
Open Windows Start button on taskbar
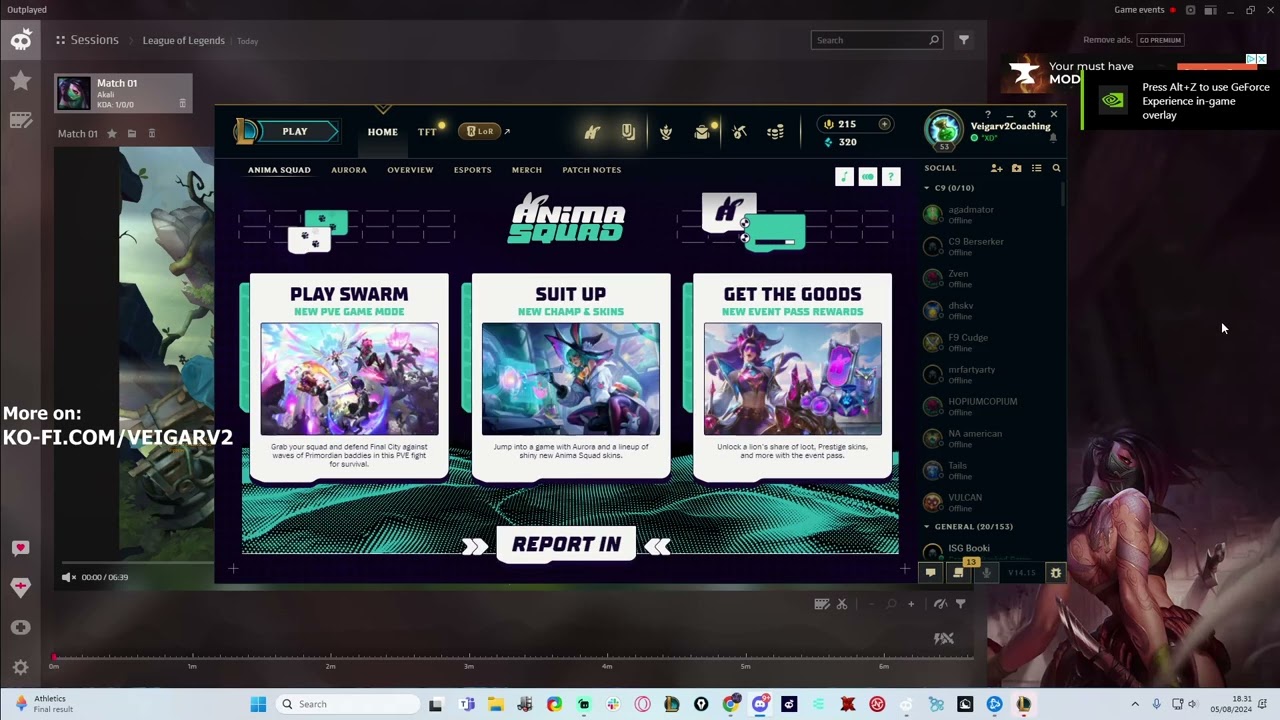[258, 704]
